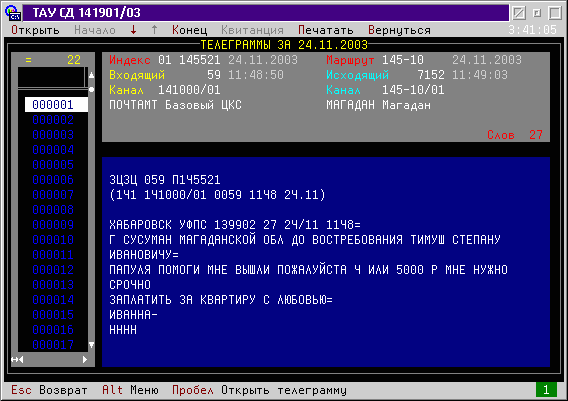Open the Открыть menu
568x401 pixels.
coord(35,30)
